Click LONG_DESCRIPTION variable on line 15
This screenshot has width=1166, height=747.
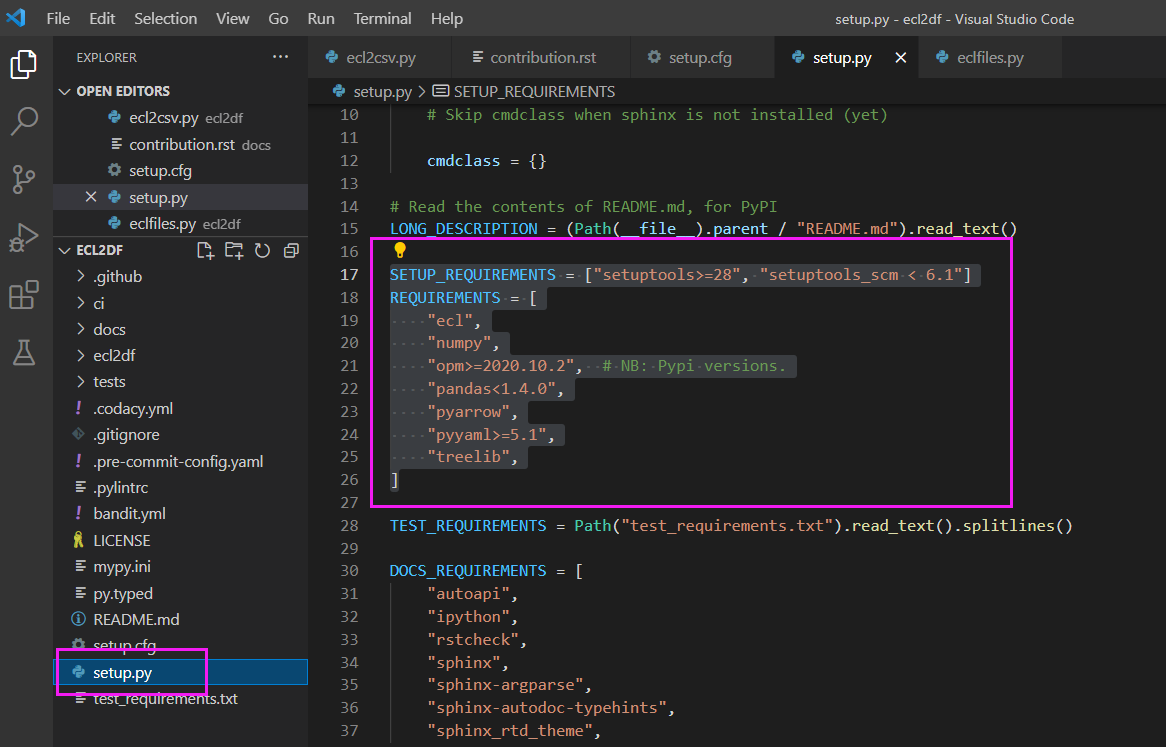(463, 229)
